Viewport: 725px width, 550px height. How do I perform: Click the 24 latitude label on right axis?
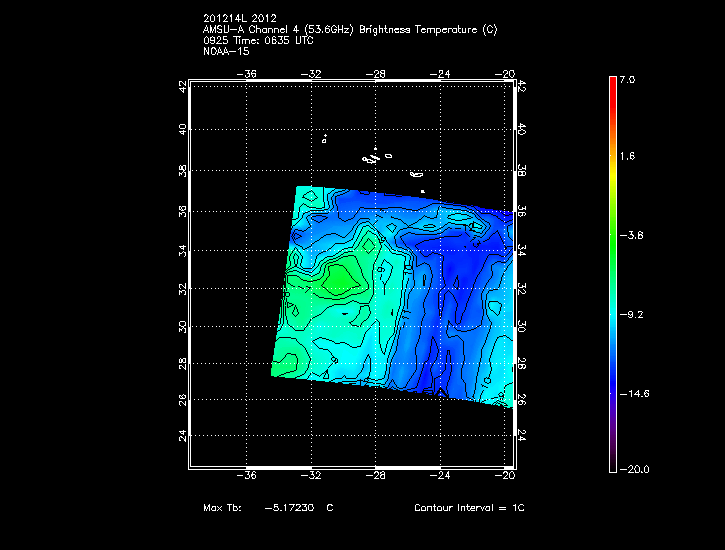click(522, 437)
